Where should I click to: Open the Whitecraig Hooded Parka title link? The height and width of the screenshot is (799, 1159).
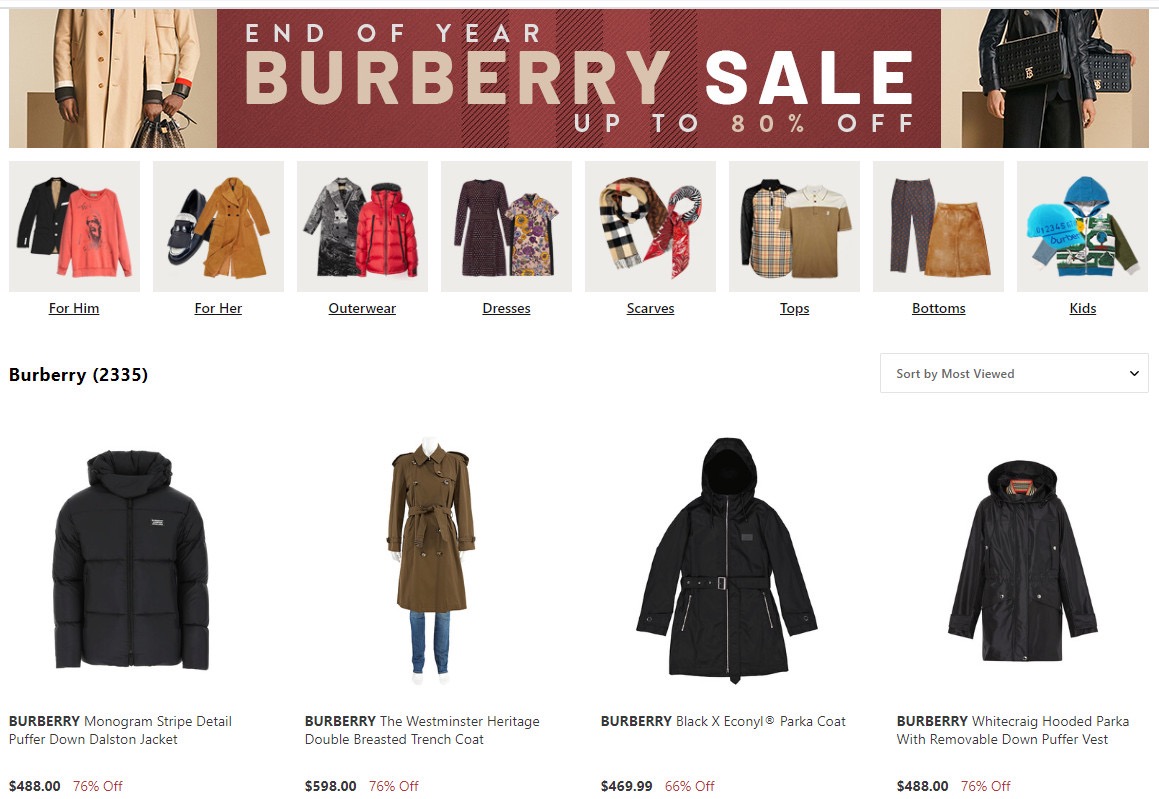(x=1013, y=730)
